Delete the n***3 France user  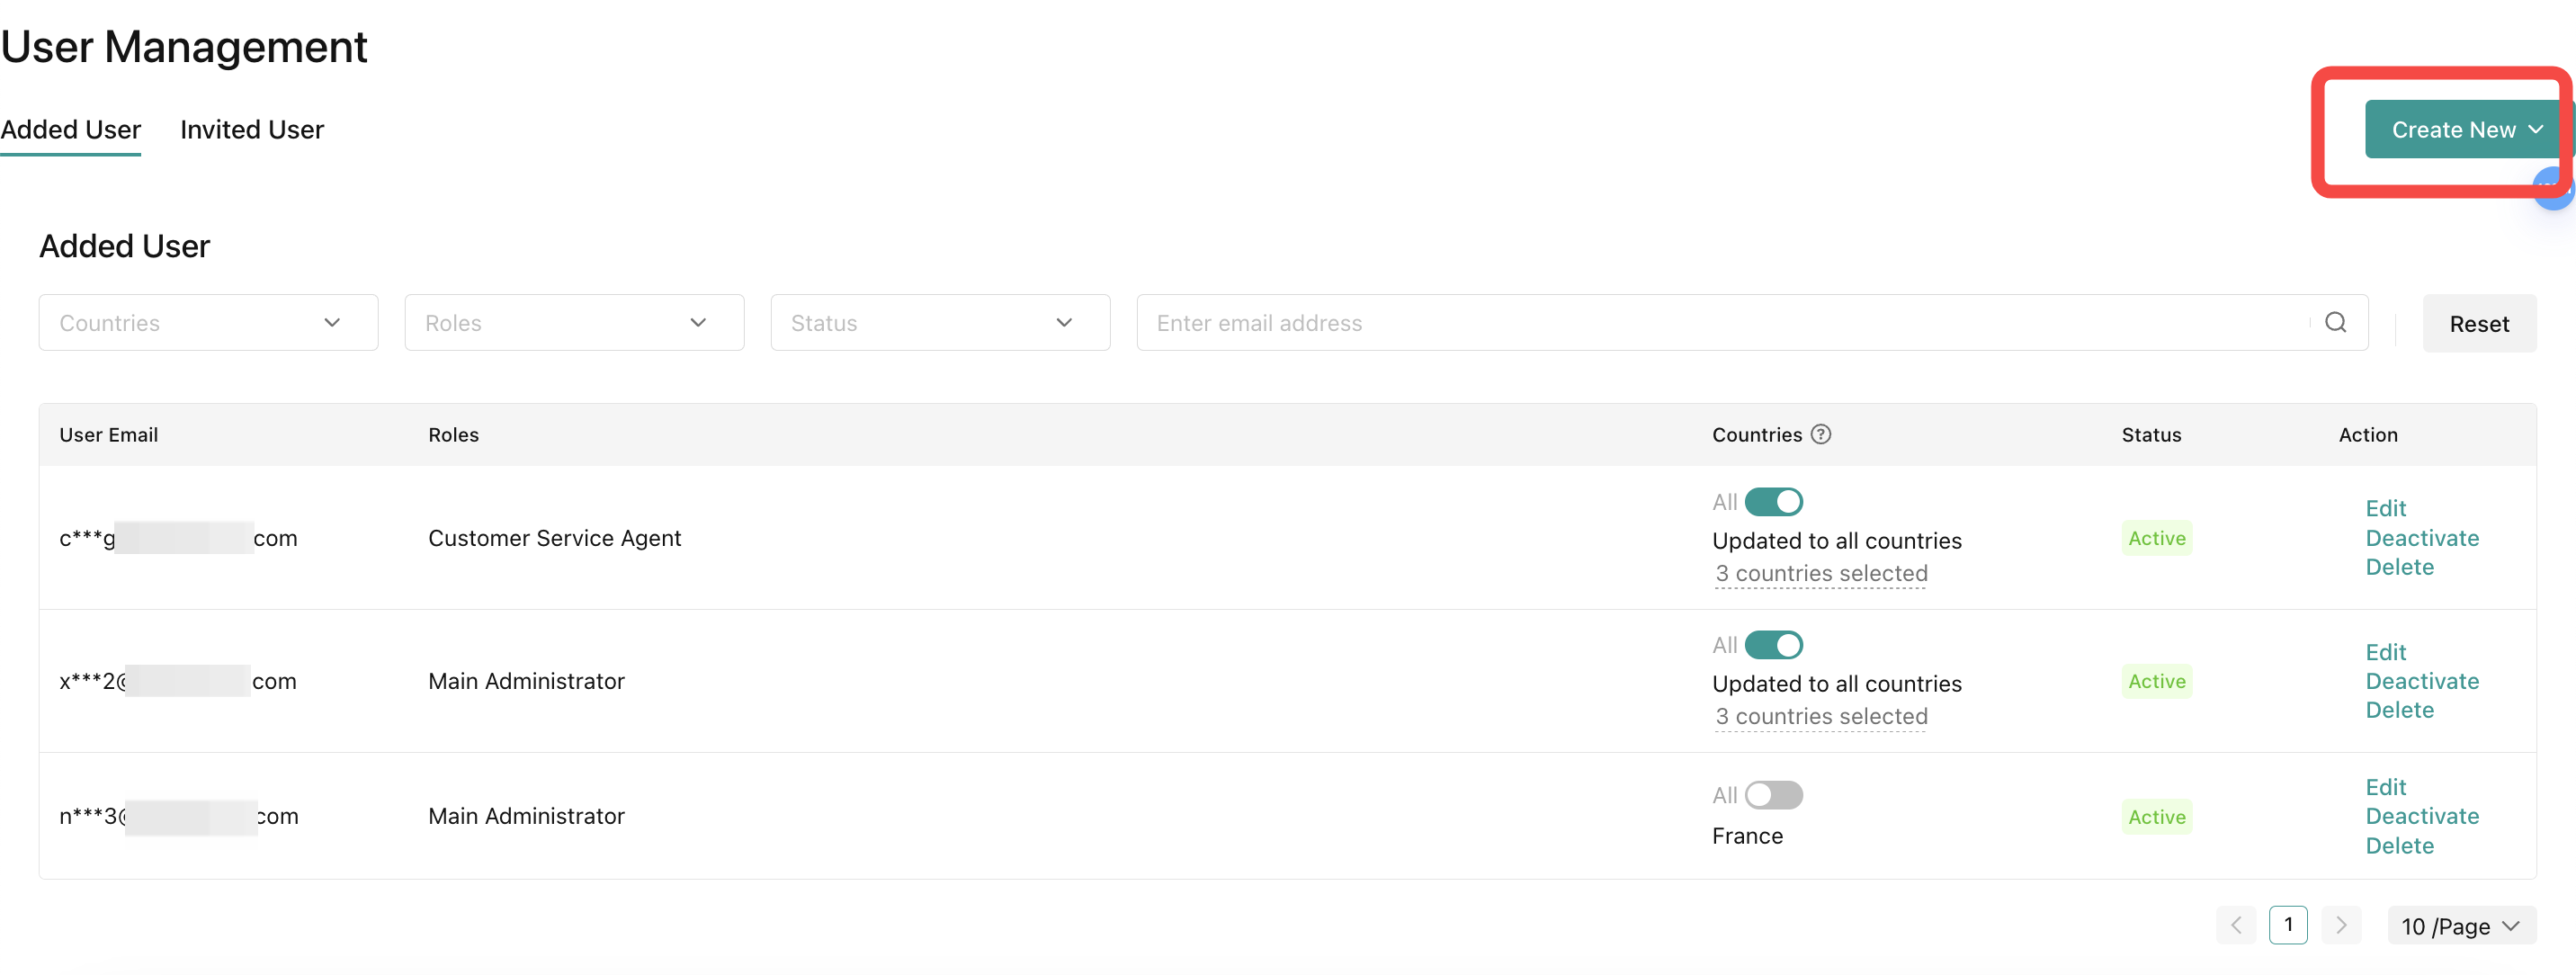[2399, 846]
